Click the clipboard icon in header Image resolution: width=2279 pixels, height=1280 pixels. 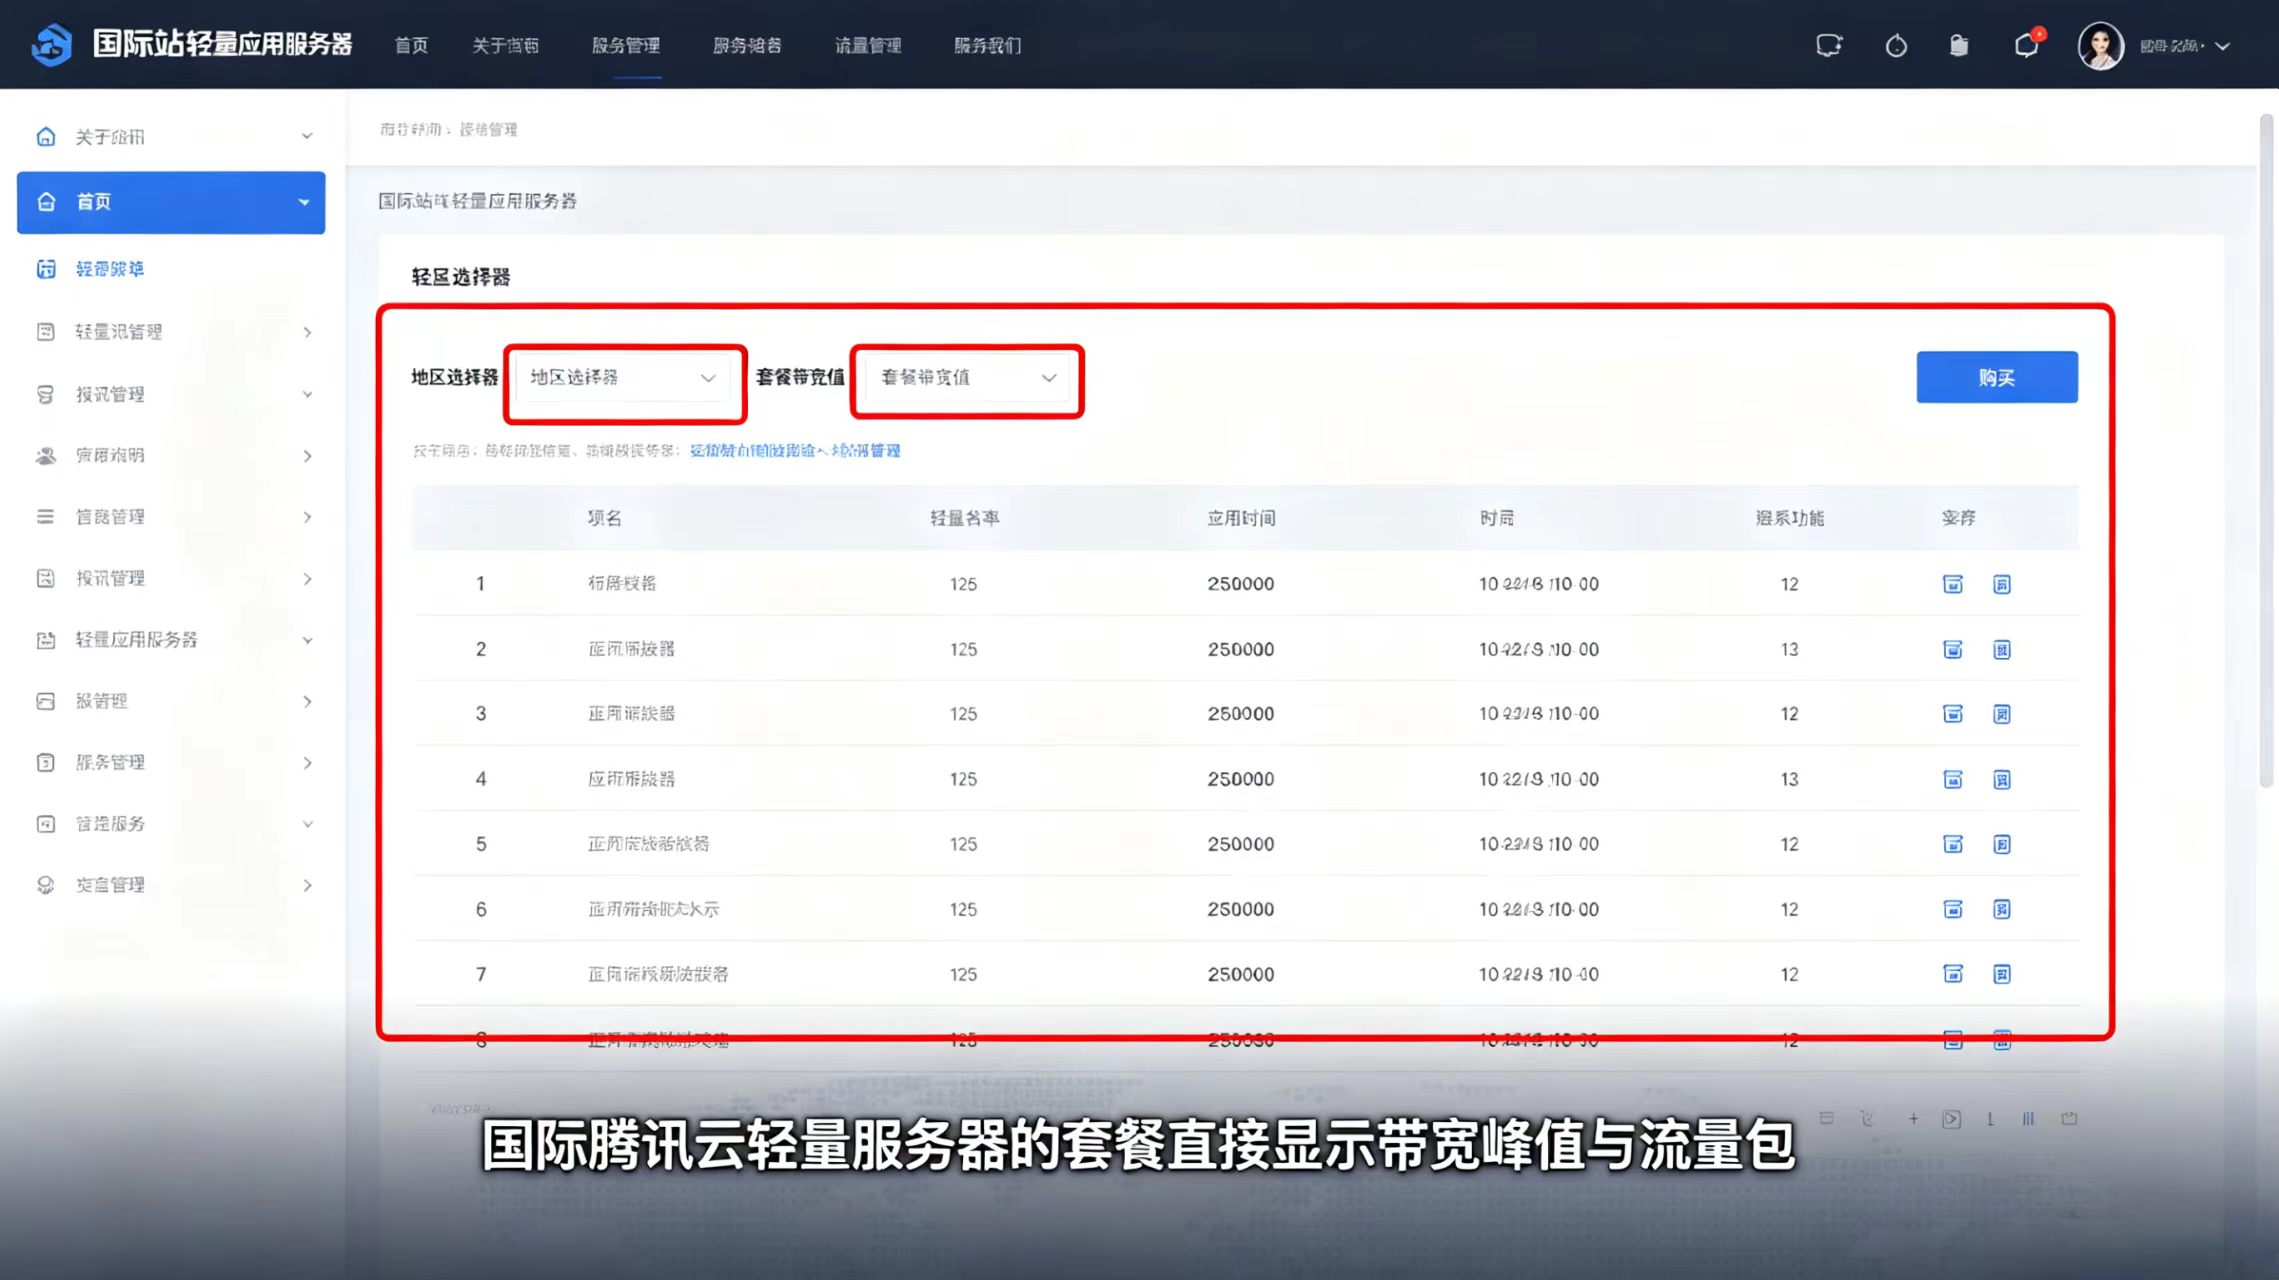pos(1958,45)
